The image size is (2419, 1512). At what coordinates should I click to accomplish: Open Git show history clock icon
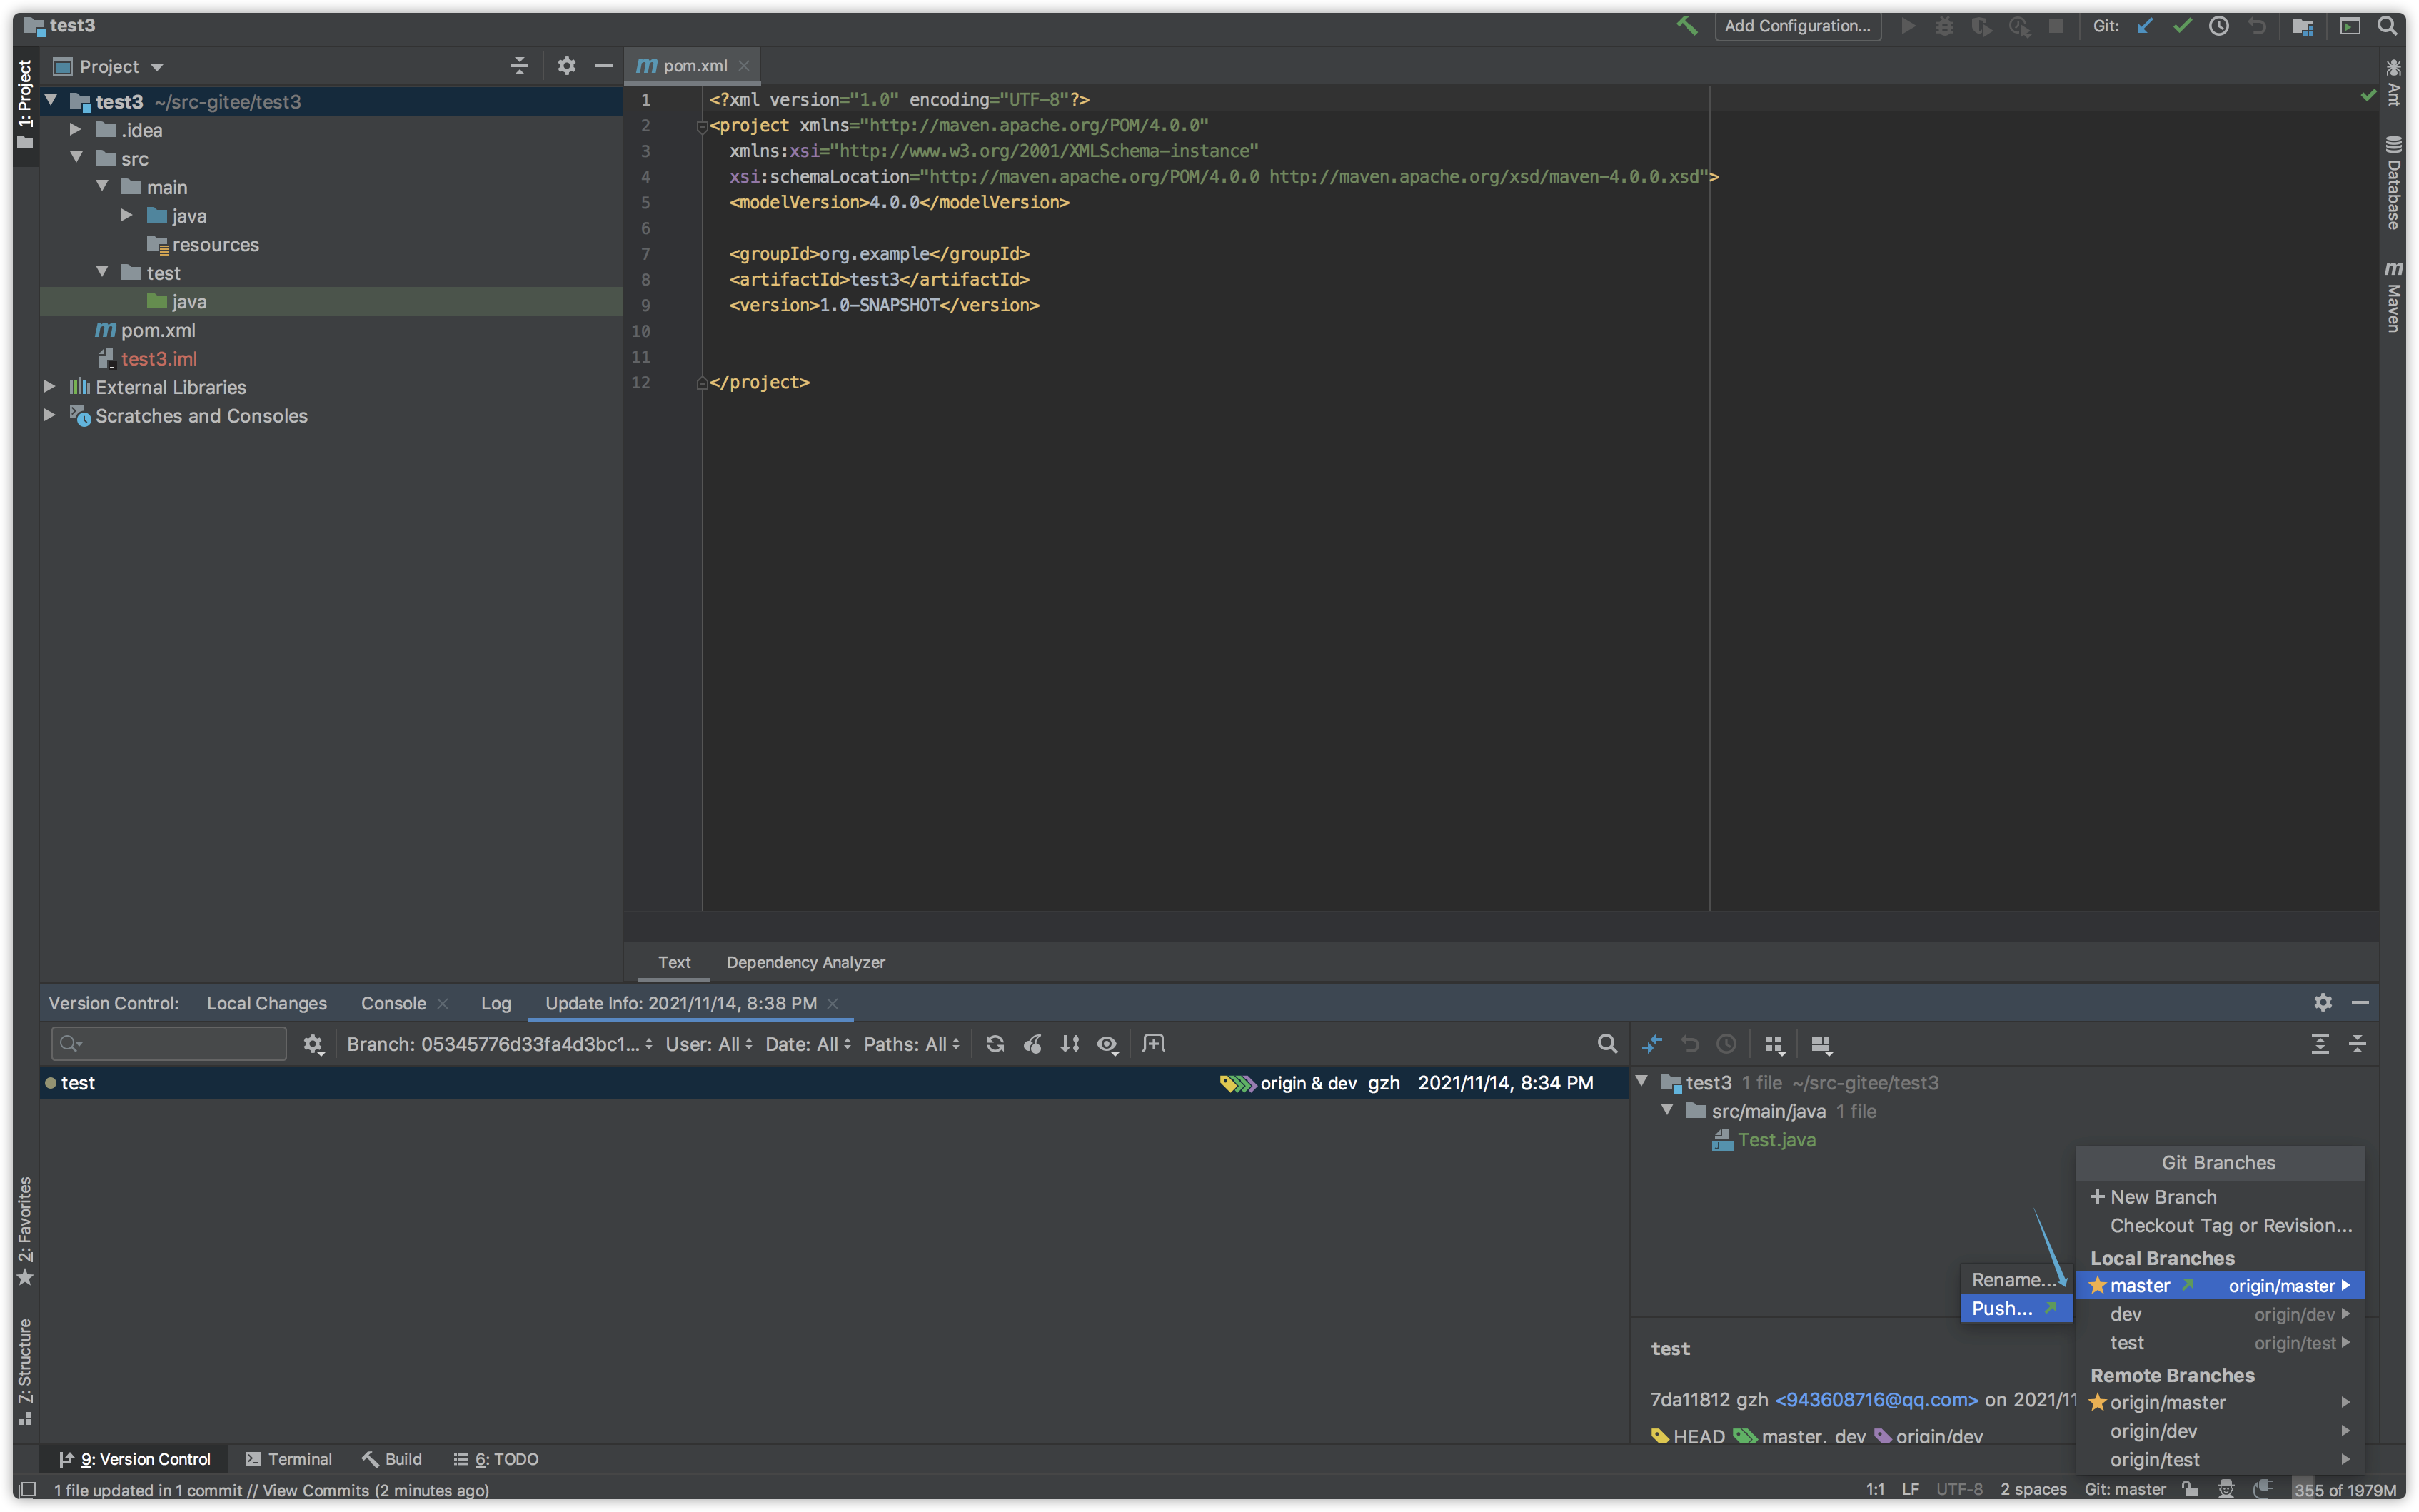pos(2219,26)
